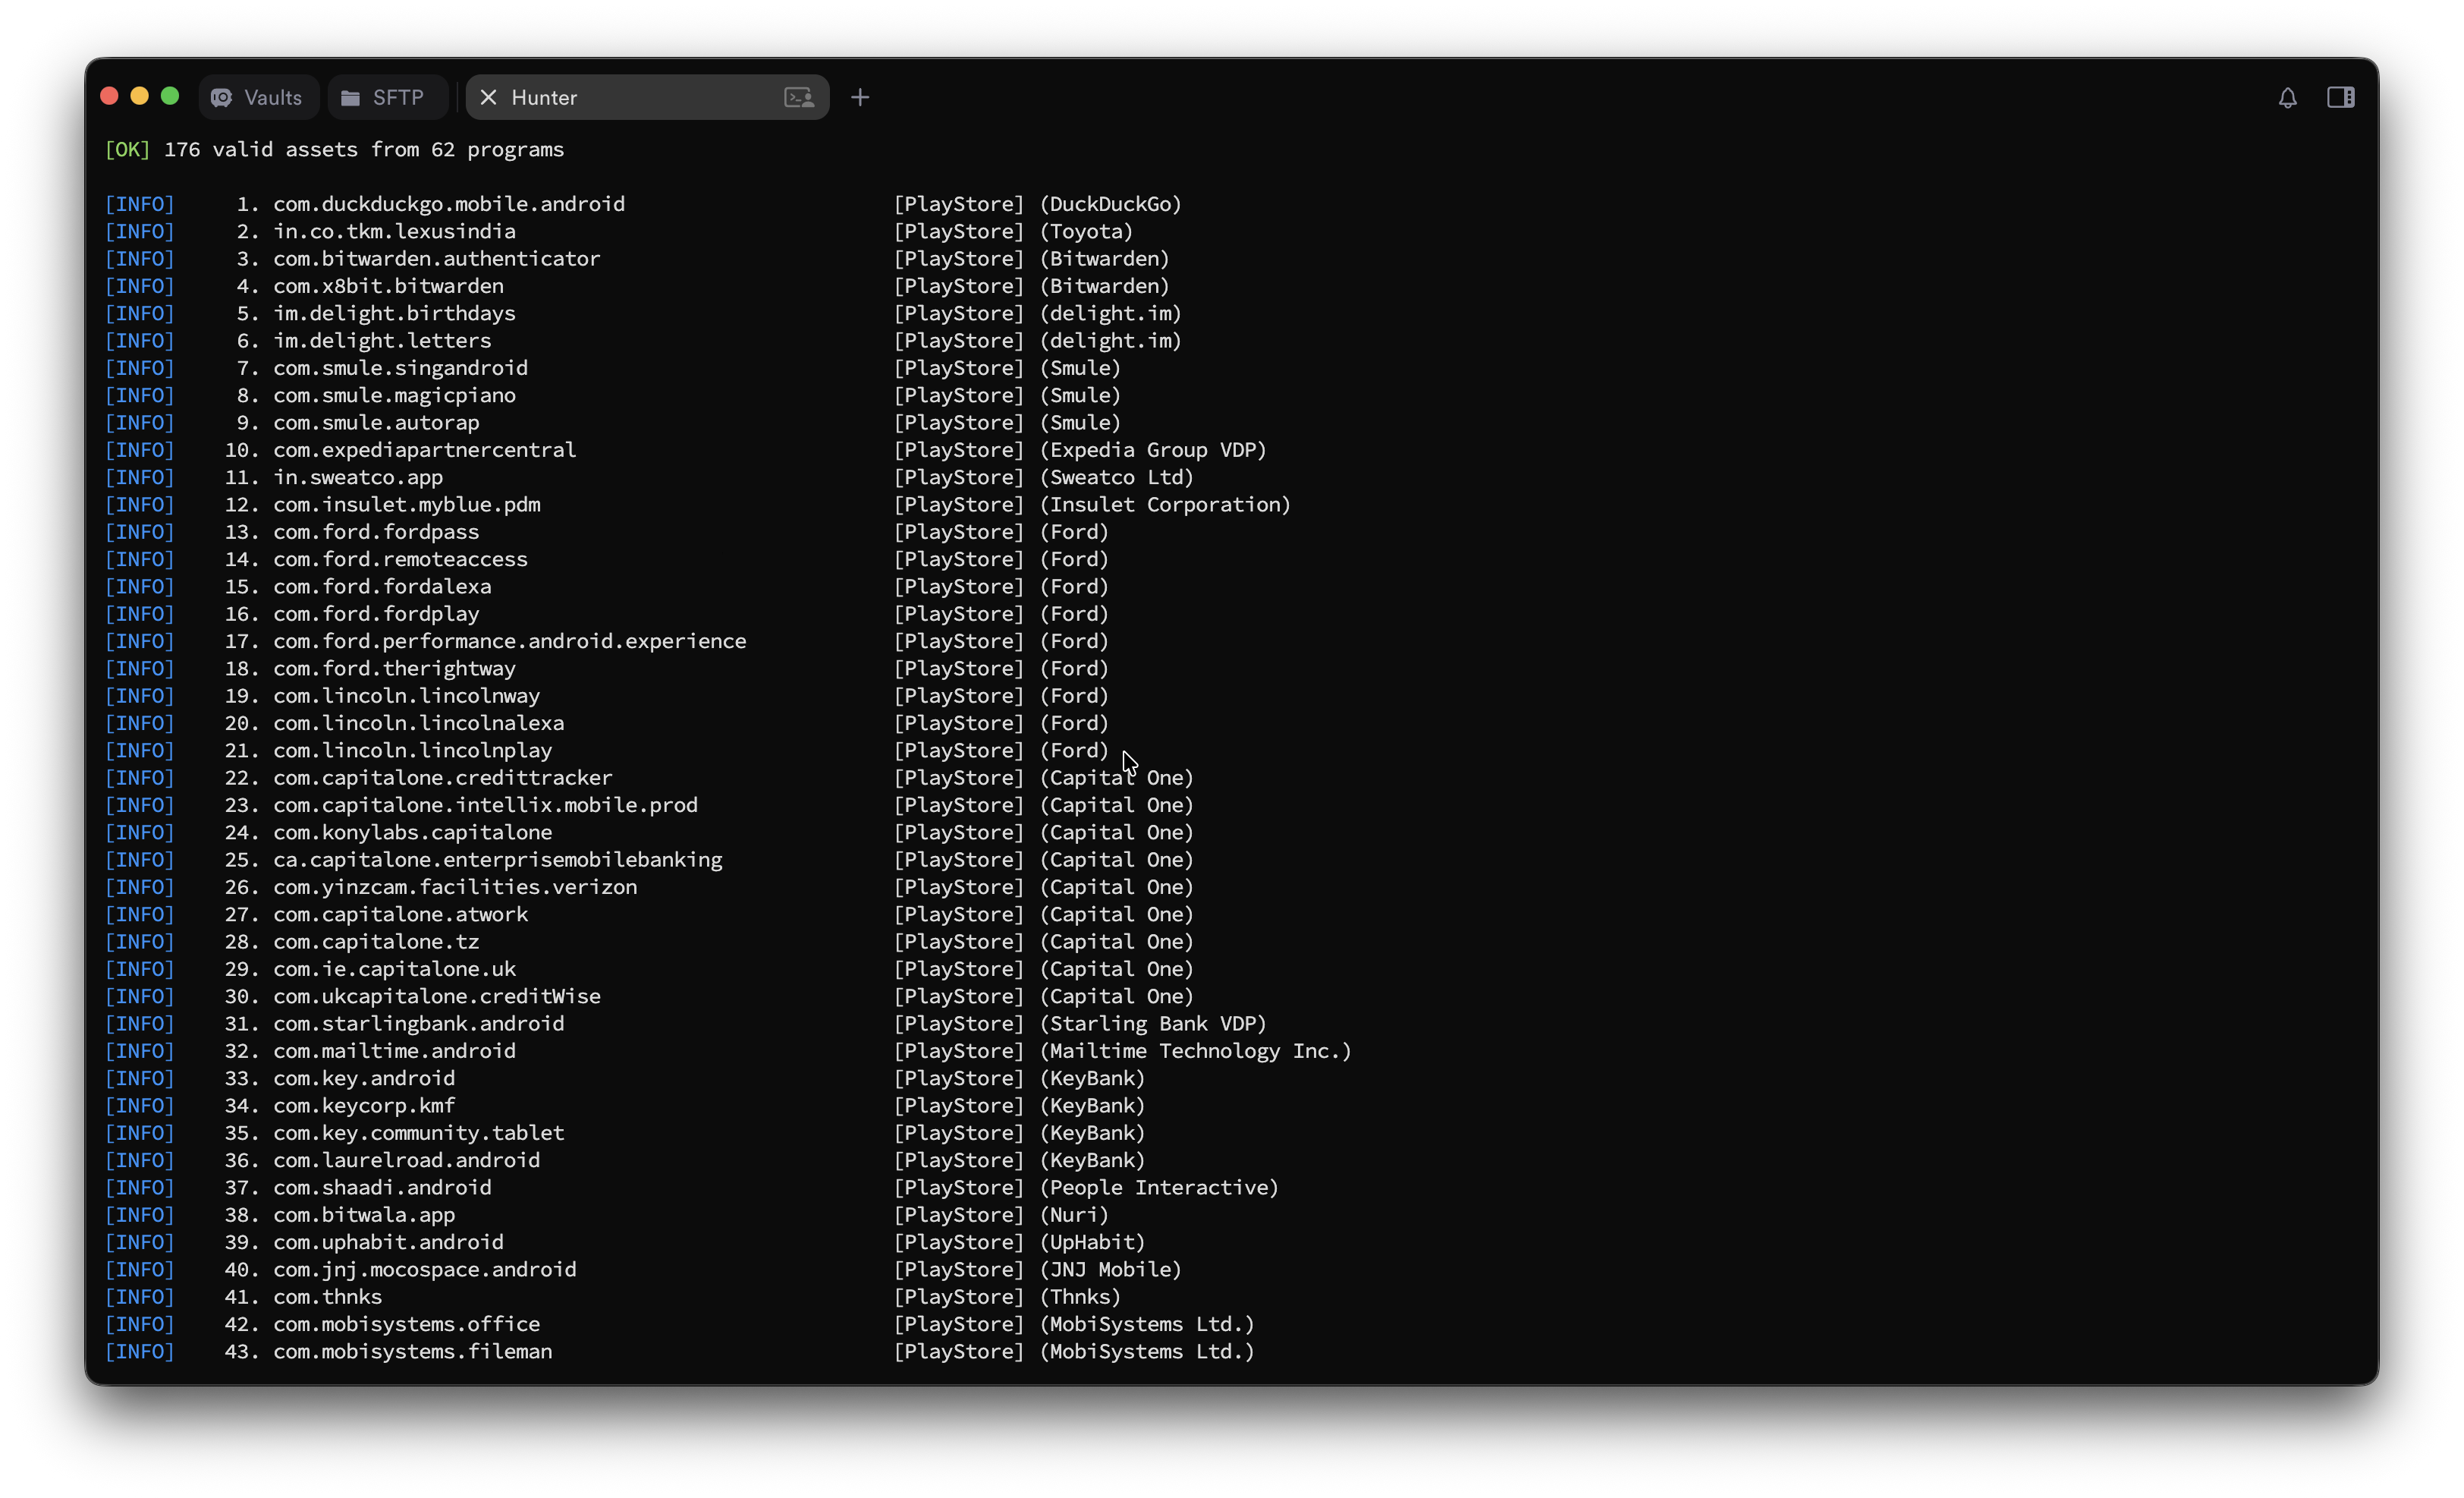Click the [OK] 176 valid assets line

coord(335,149)
